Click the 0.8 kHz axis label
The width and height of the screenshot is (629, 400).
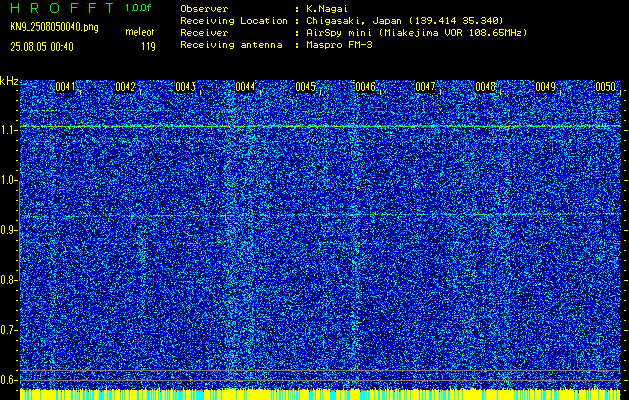coord(7,280)
